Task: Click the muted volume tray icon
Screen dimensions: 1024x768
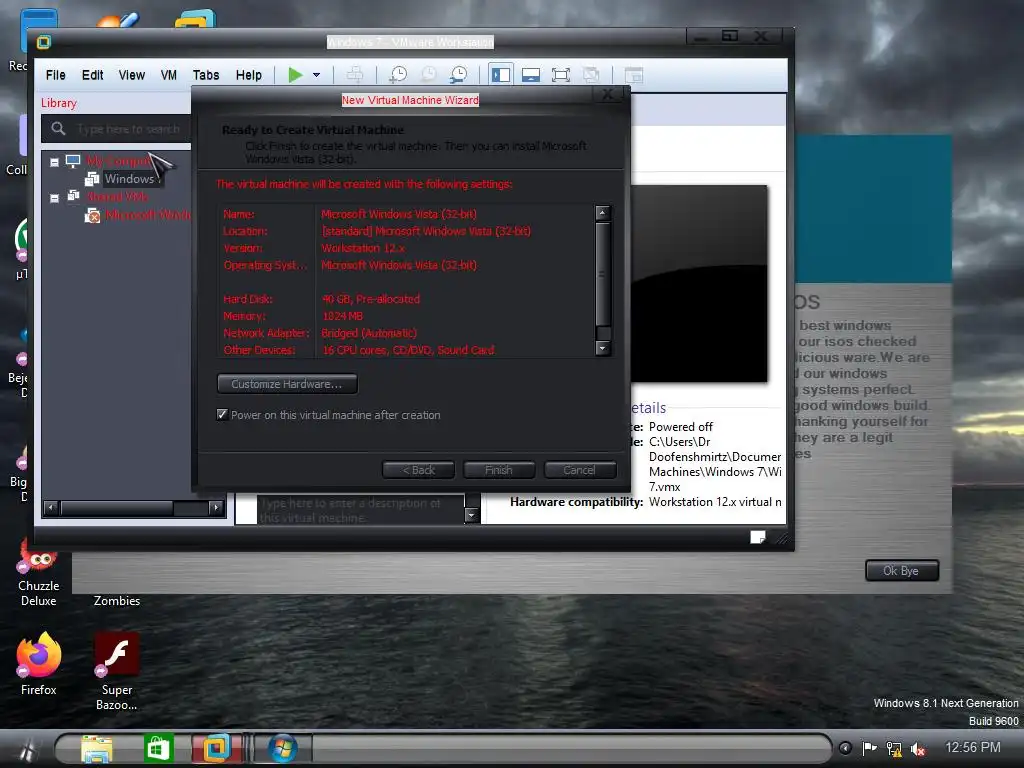Action: [x=918, y=749]
